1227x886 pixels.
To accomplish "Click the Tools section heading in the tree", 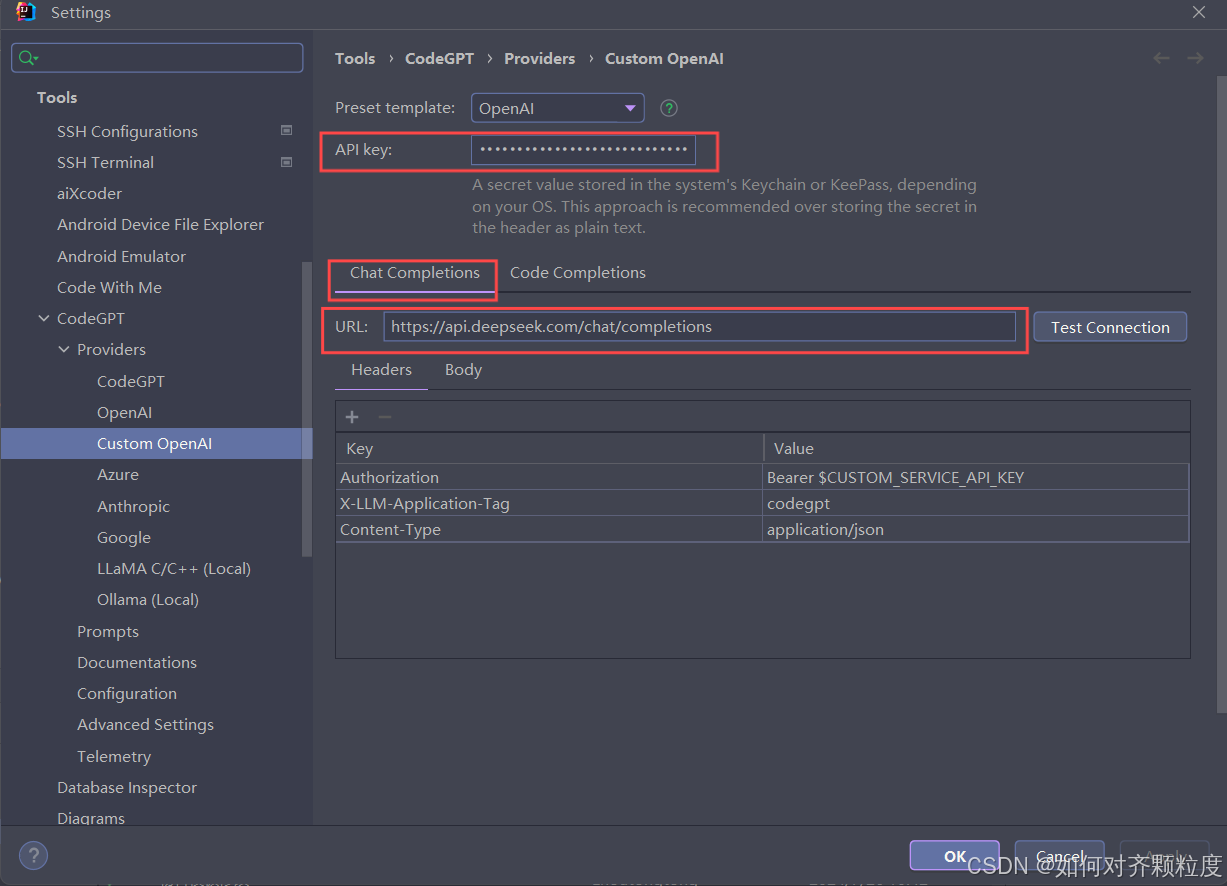I will click(57, 97).
